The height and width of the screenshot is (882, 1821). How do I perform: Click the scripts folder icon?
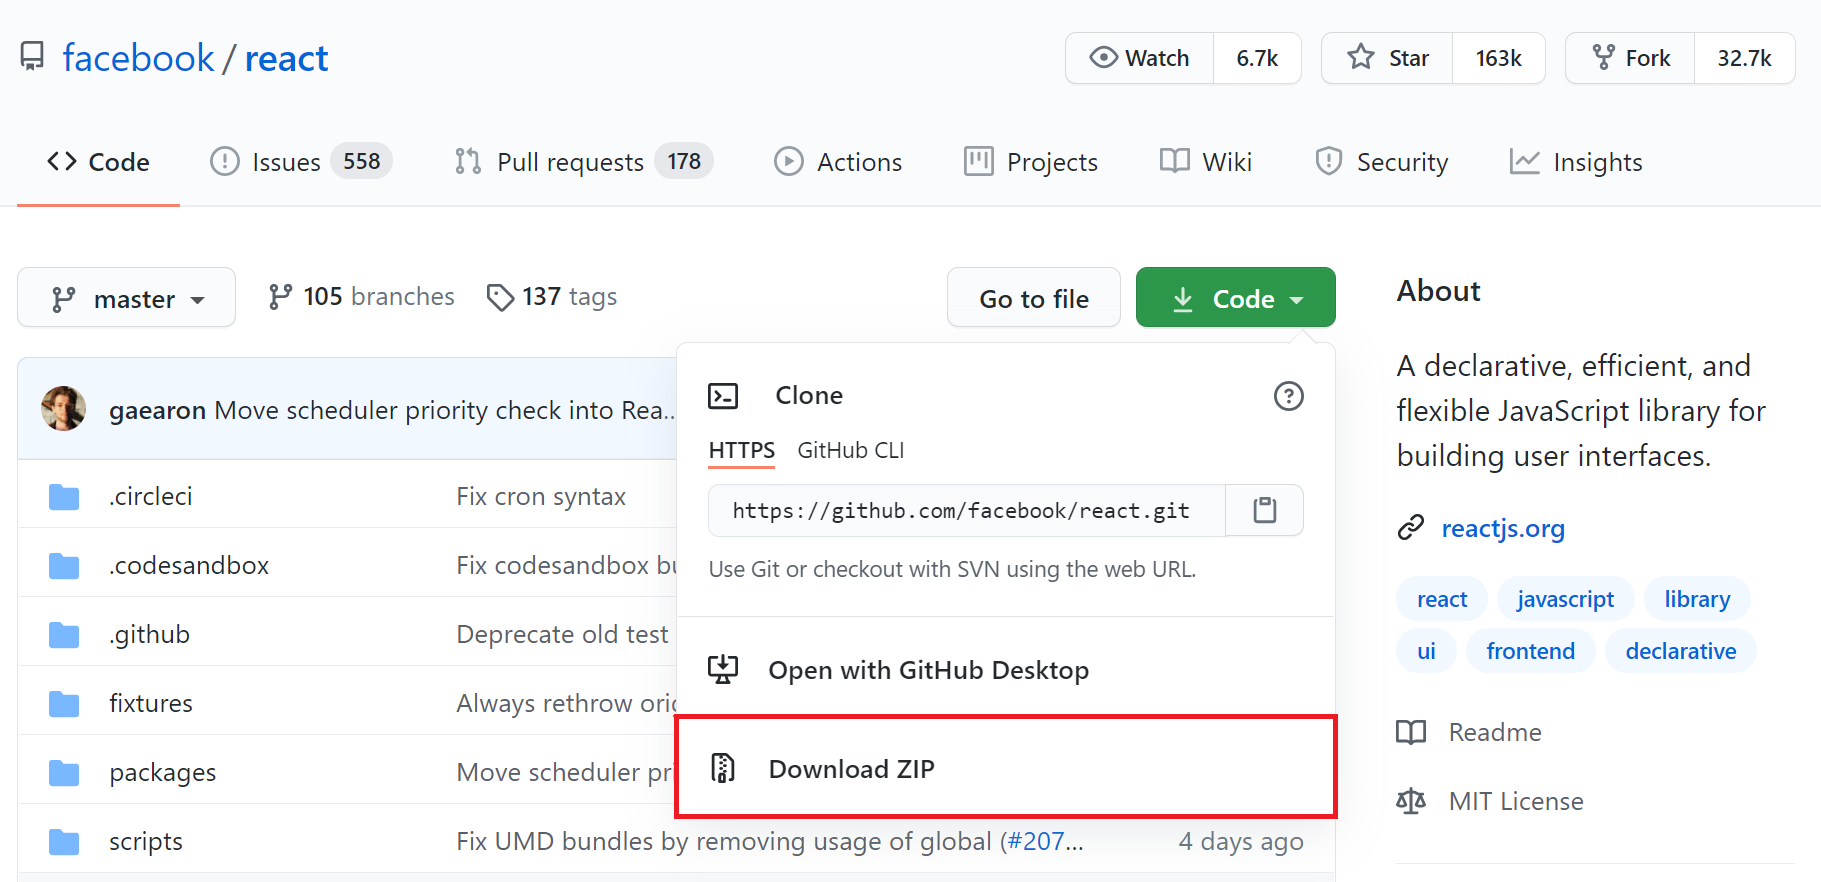click(x=64, y=842)
